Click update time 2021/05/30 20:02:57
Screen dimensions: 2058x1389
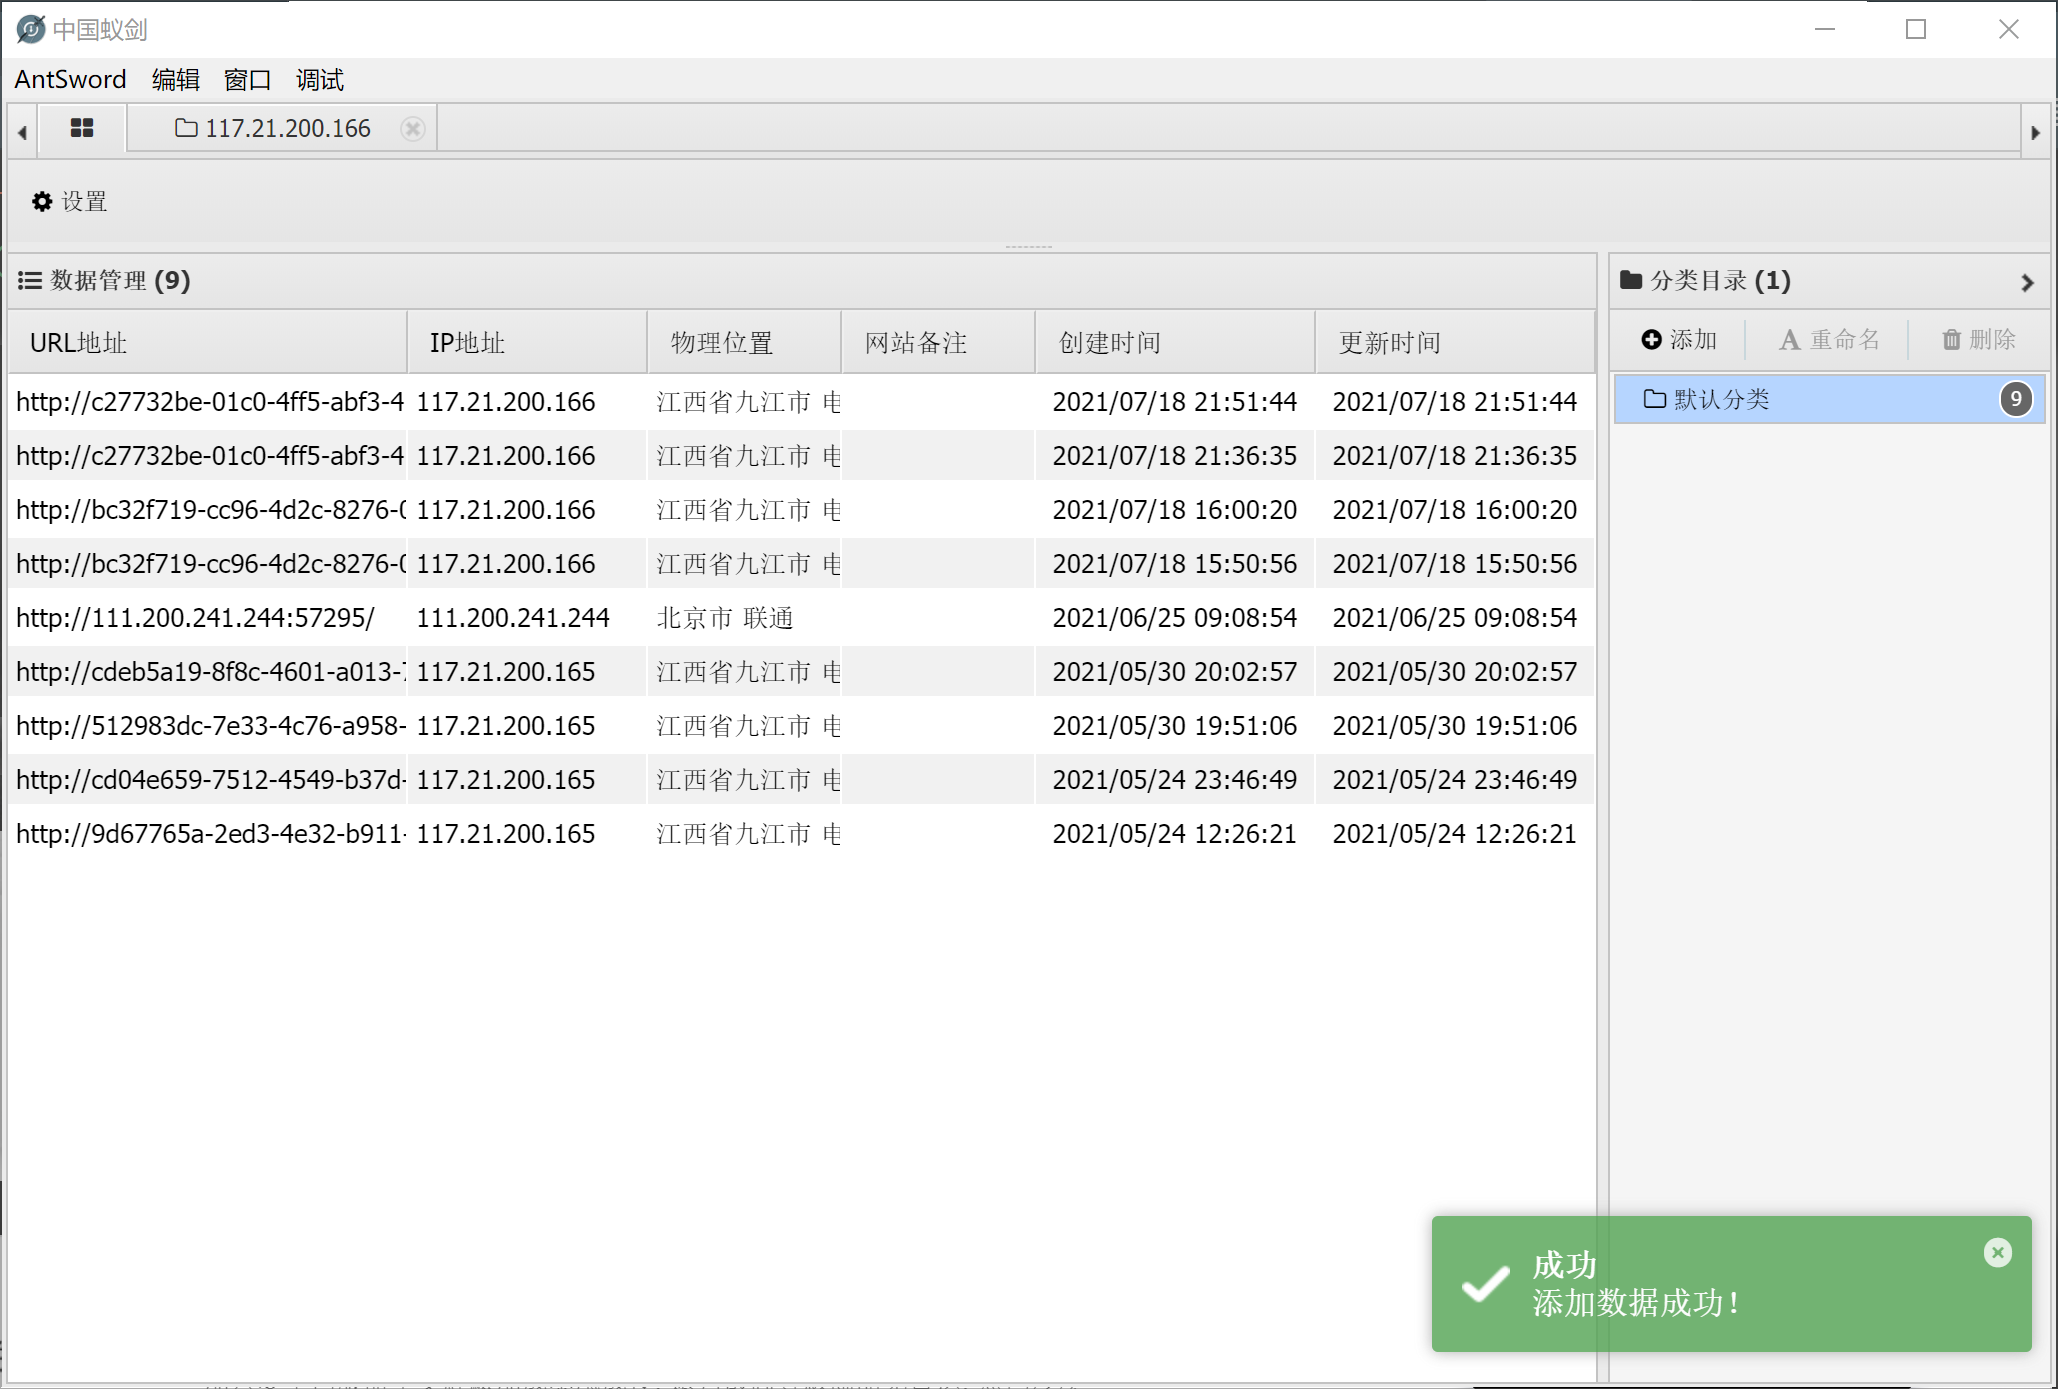[1455, 672]
